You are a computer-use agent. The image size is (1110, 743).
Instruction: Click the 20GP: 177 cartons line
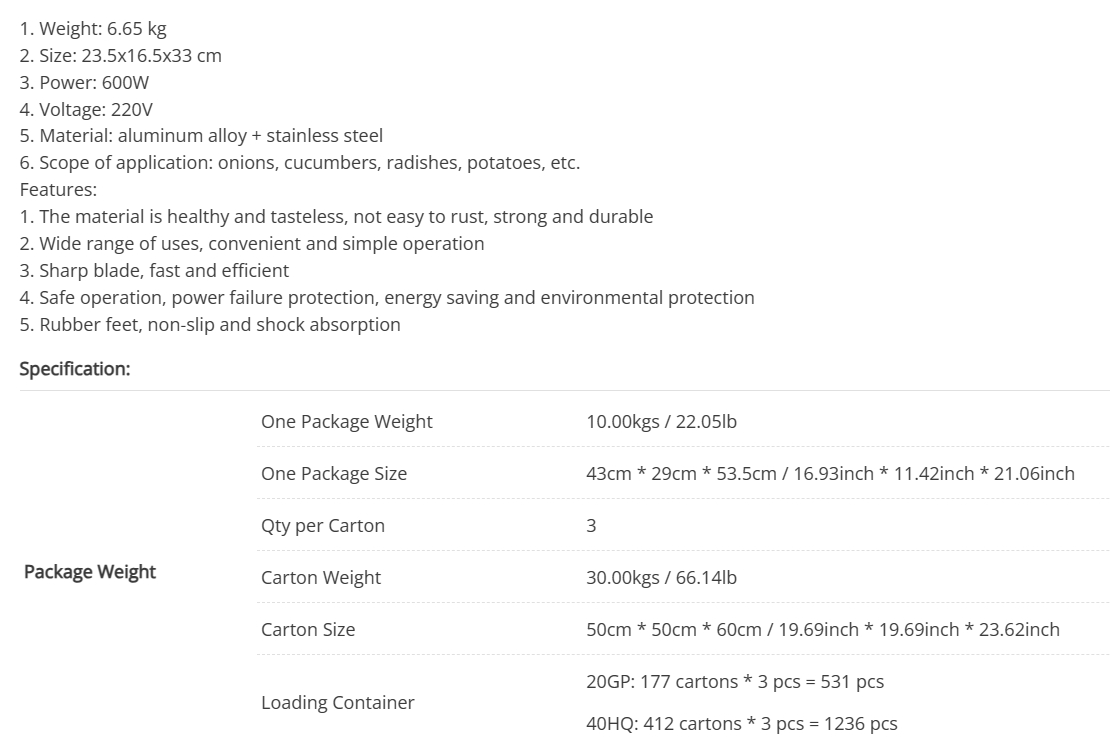[735, 681]
